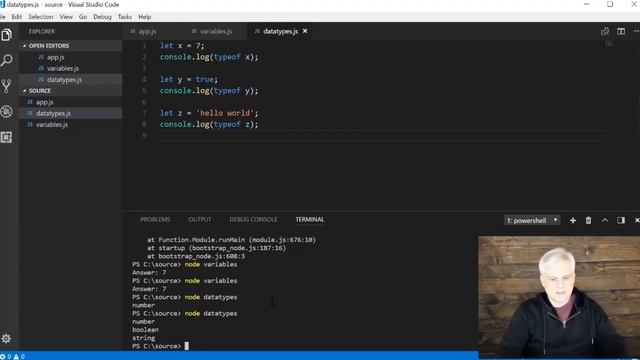Click 'string' output in the terminal
Viewport: 640px width, 360px height.
144,338
